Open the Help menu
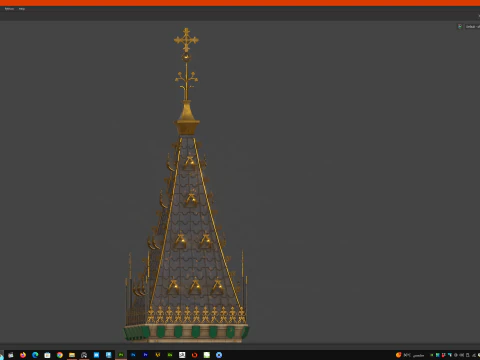480x360 pixels. 22,9
